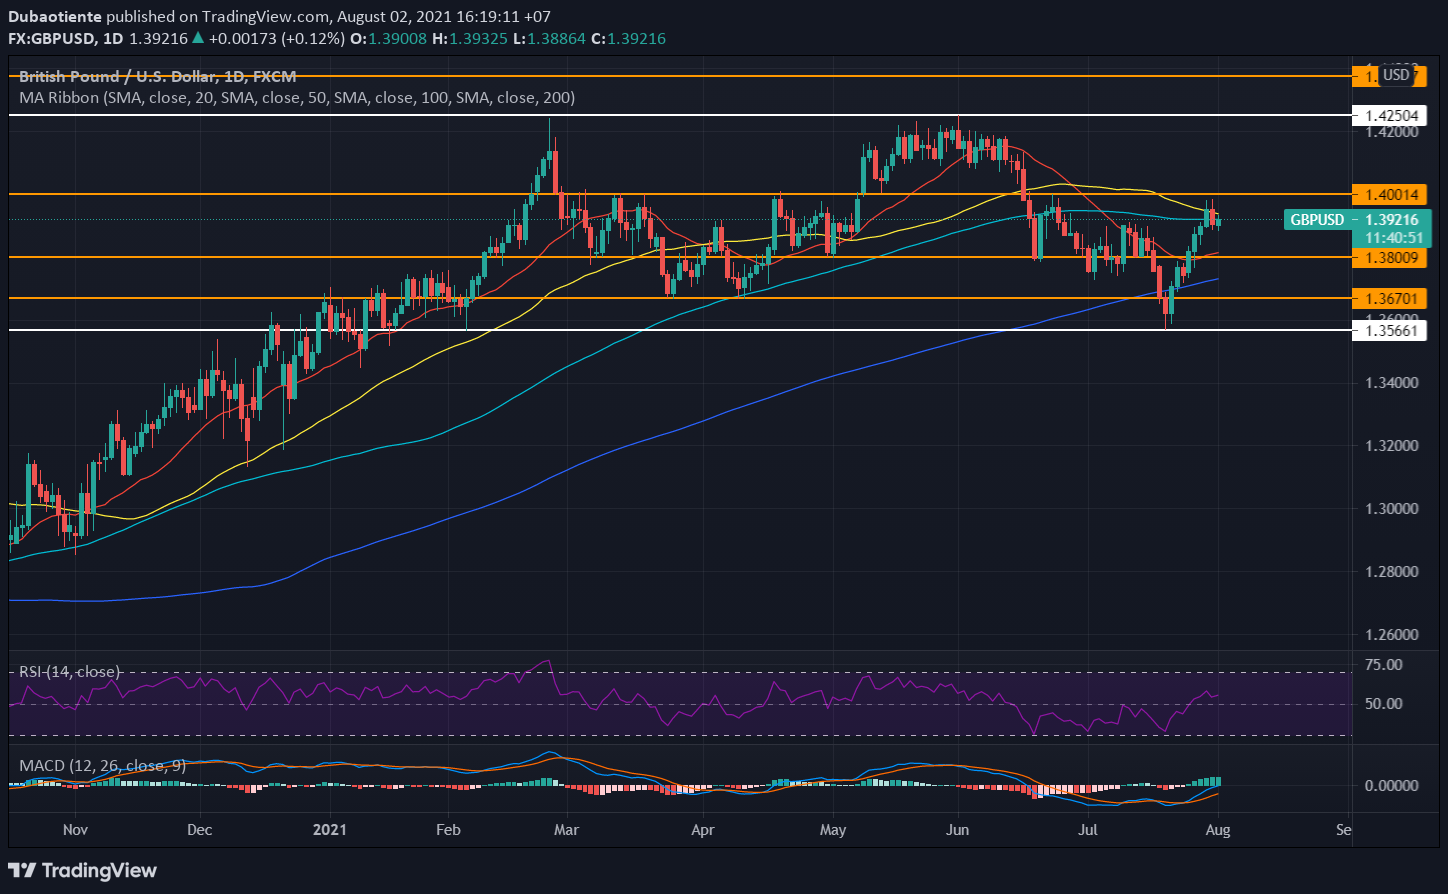This screenshot has height=894, width=1448.
Task: Select the RSI (14, close) indicator label
Action: 70,672
